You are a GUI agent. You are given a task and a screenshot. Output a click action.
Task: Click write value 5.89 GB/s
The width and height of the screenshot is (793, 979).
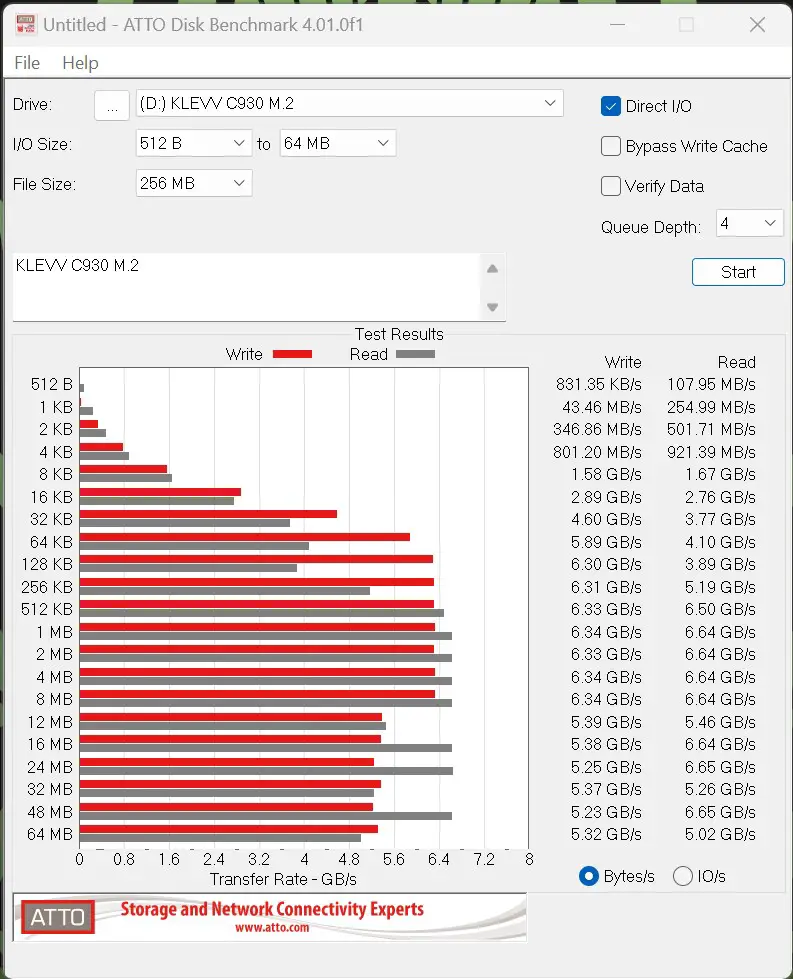point(606,542)
